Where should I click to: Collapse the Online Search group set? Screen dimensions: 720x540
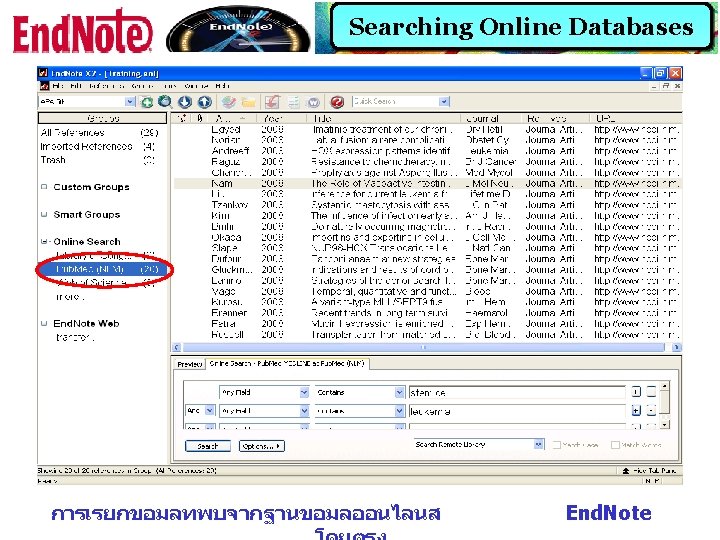click(44, 241)
